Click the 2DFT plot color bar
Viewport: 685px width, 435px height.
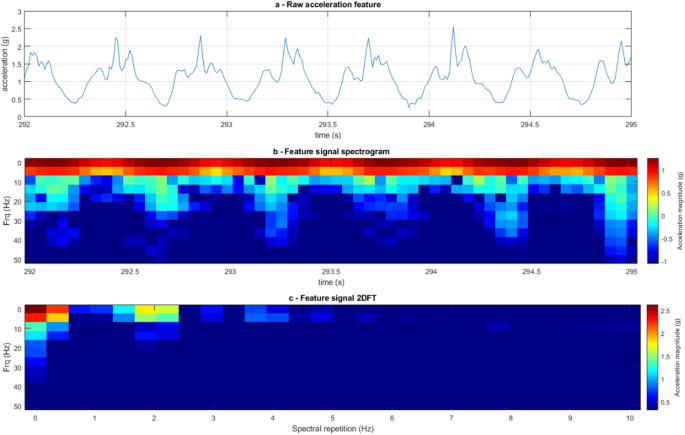651,357
